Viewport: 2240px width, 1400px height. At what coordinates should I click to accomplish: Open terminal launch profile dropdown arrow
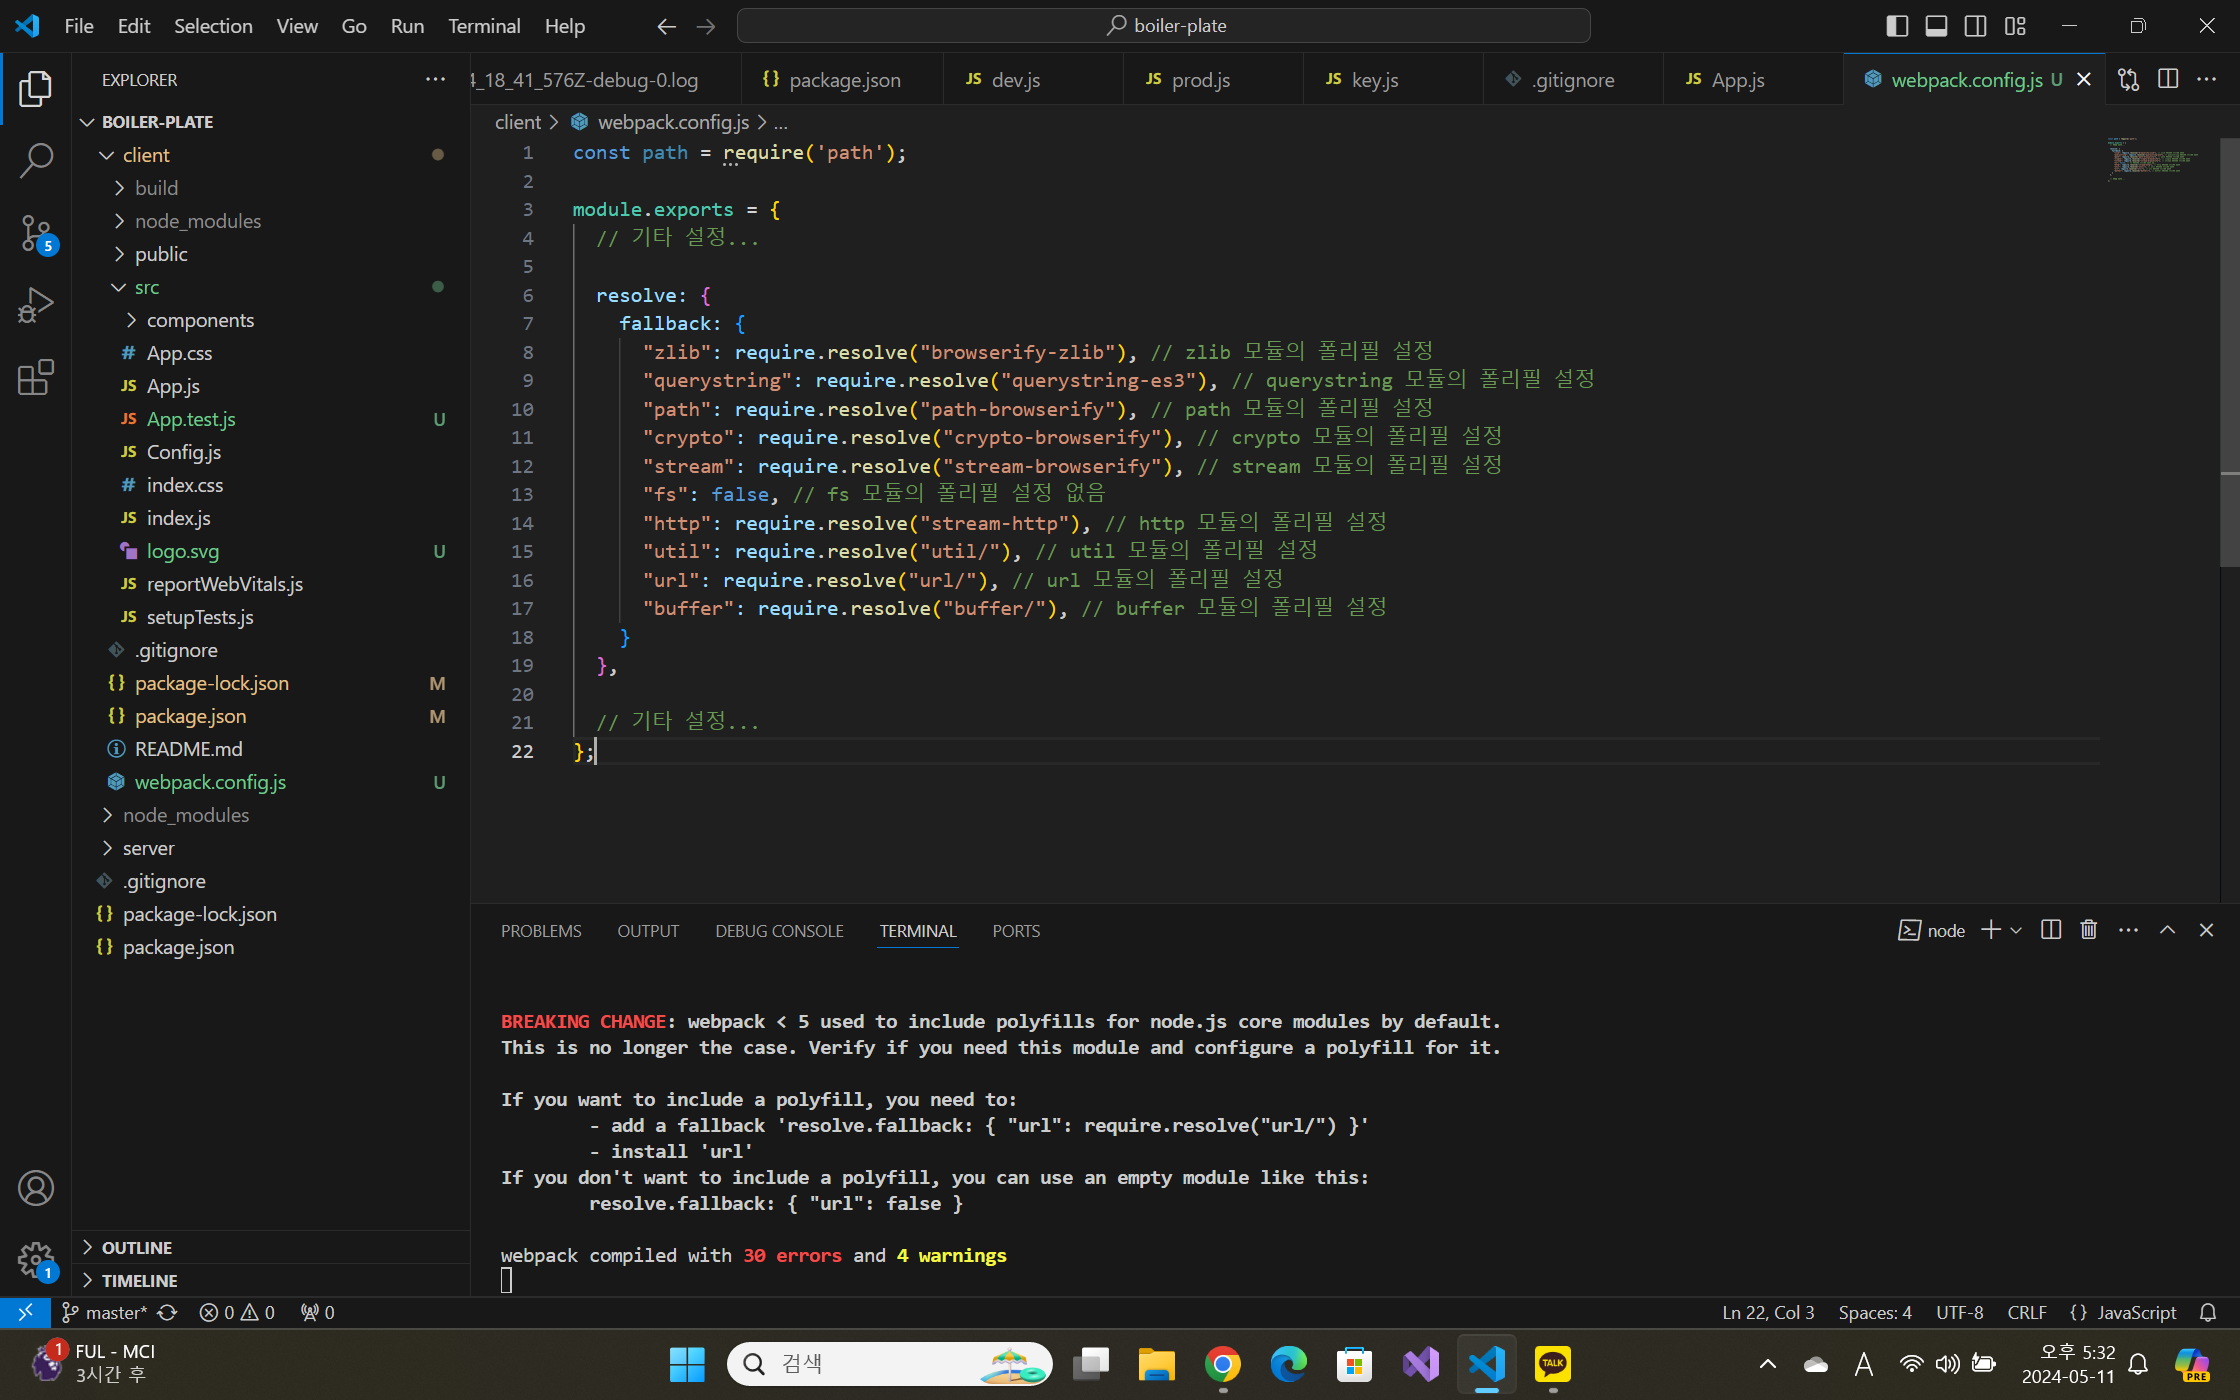pyautogui.click(x=2016, y=930)
